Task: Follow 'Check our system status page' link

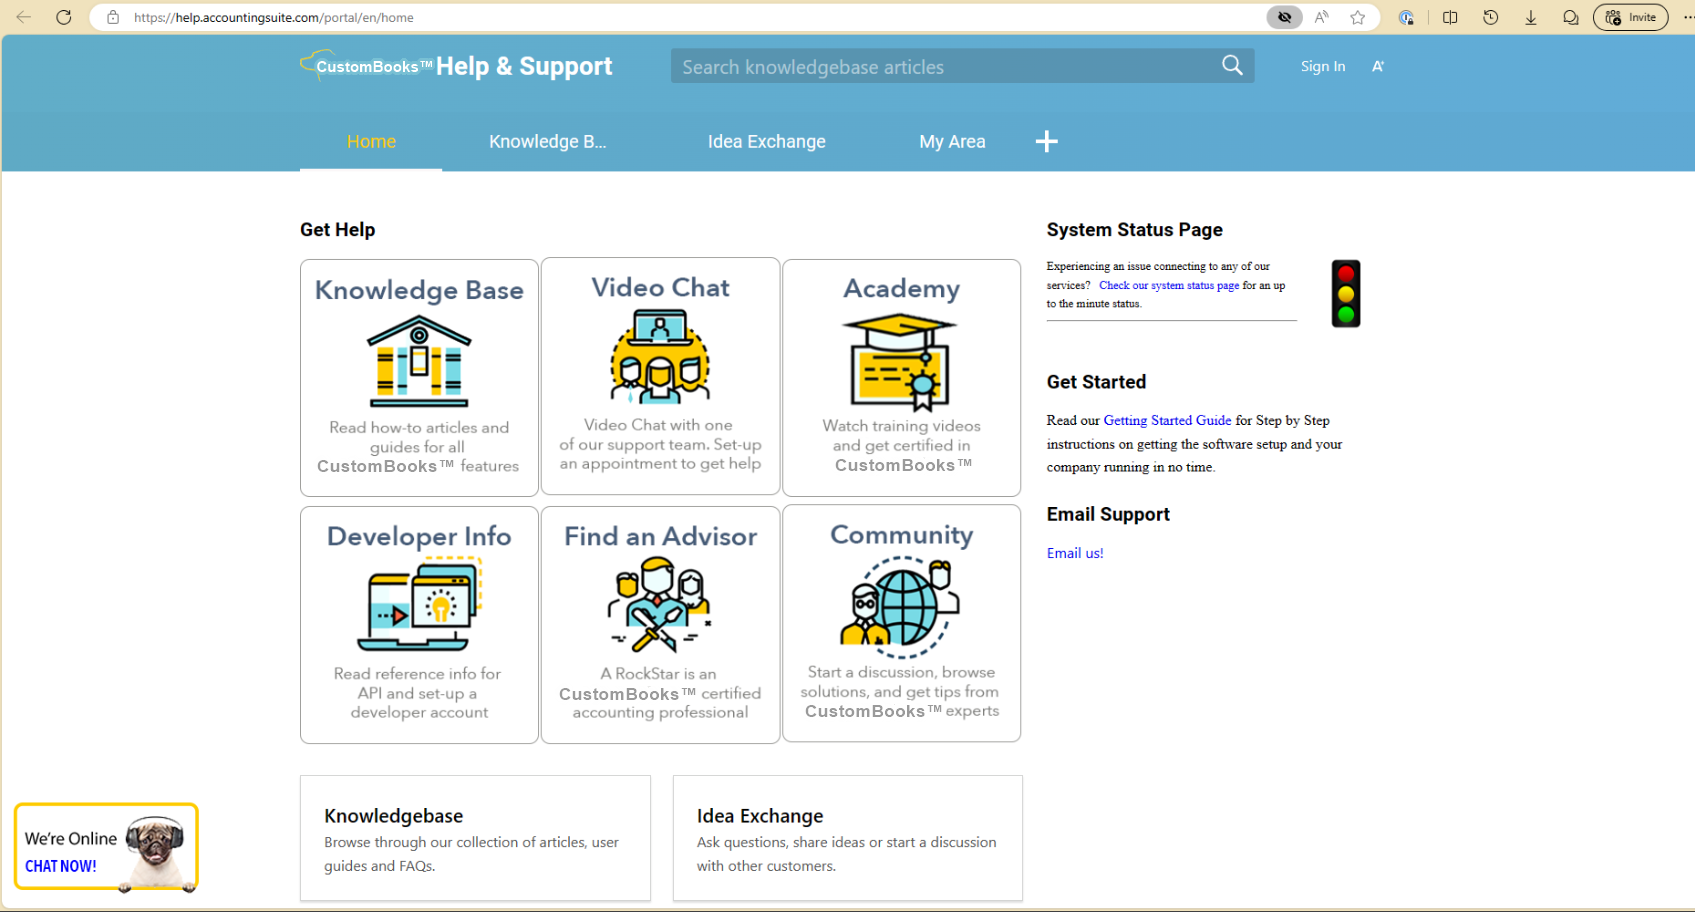Action: click(1169, 285)
